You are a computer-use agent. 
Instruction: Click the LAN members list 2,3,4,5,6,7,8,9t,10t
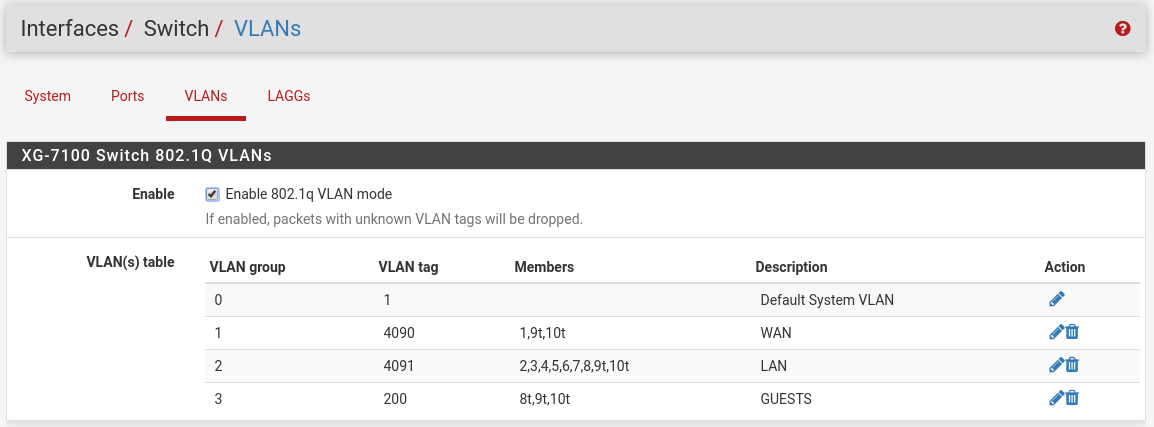[x=574, y=366]
